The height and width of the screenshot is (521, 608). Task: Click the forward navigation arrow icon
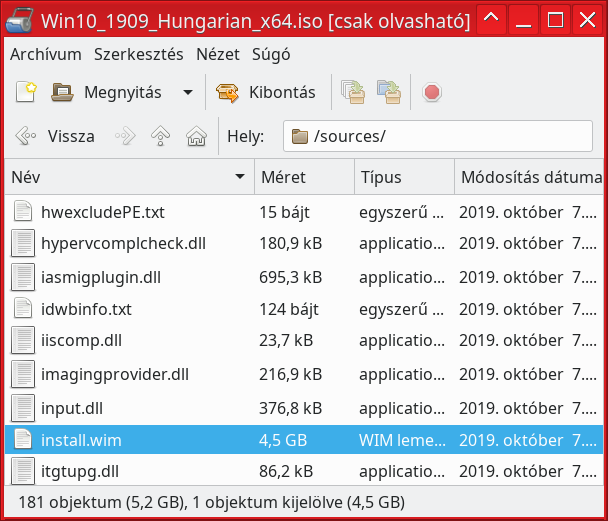tap(125, 136)
